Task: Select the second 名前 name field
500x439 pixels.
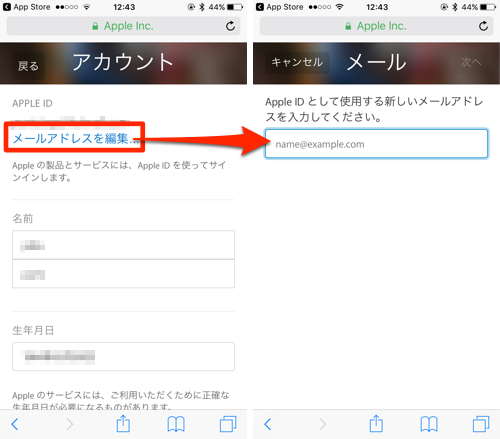Action: click(123, 274)
